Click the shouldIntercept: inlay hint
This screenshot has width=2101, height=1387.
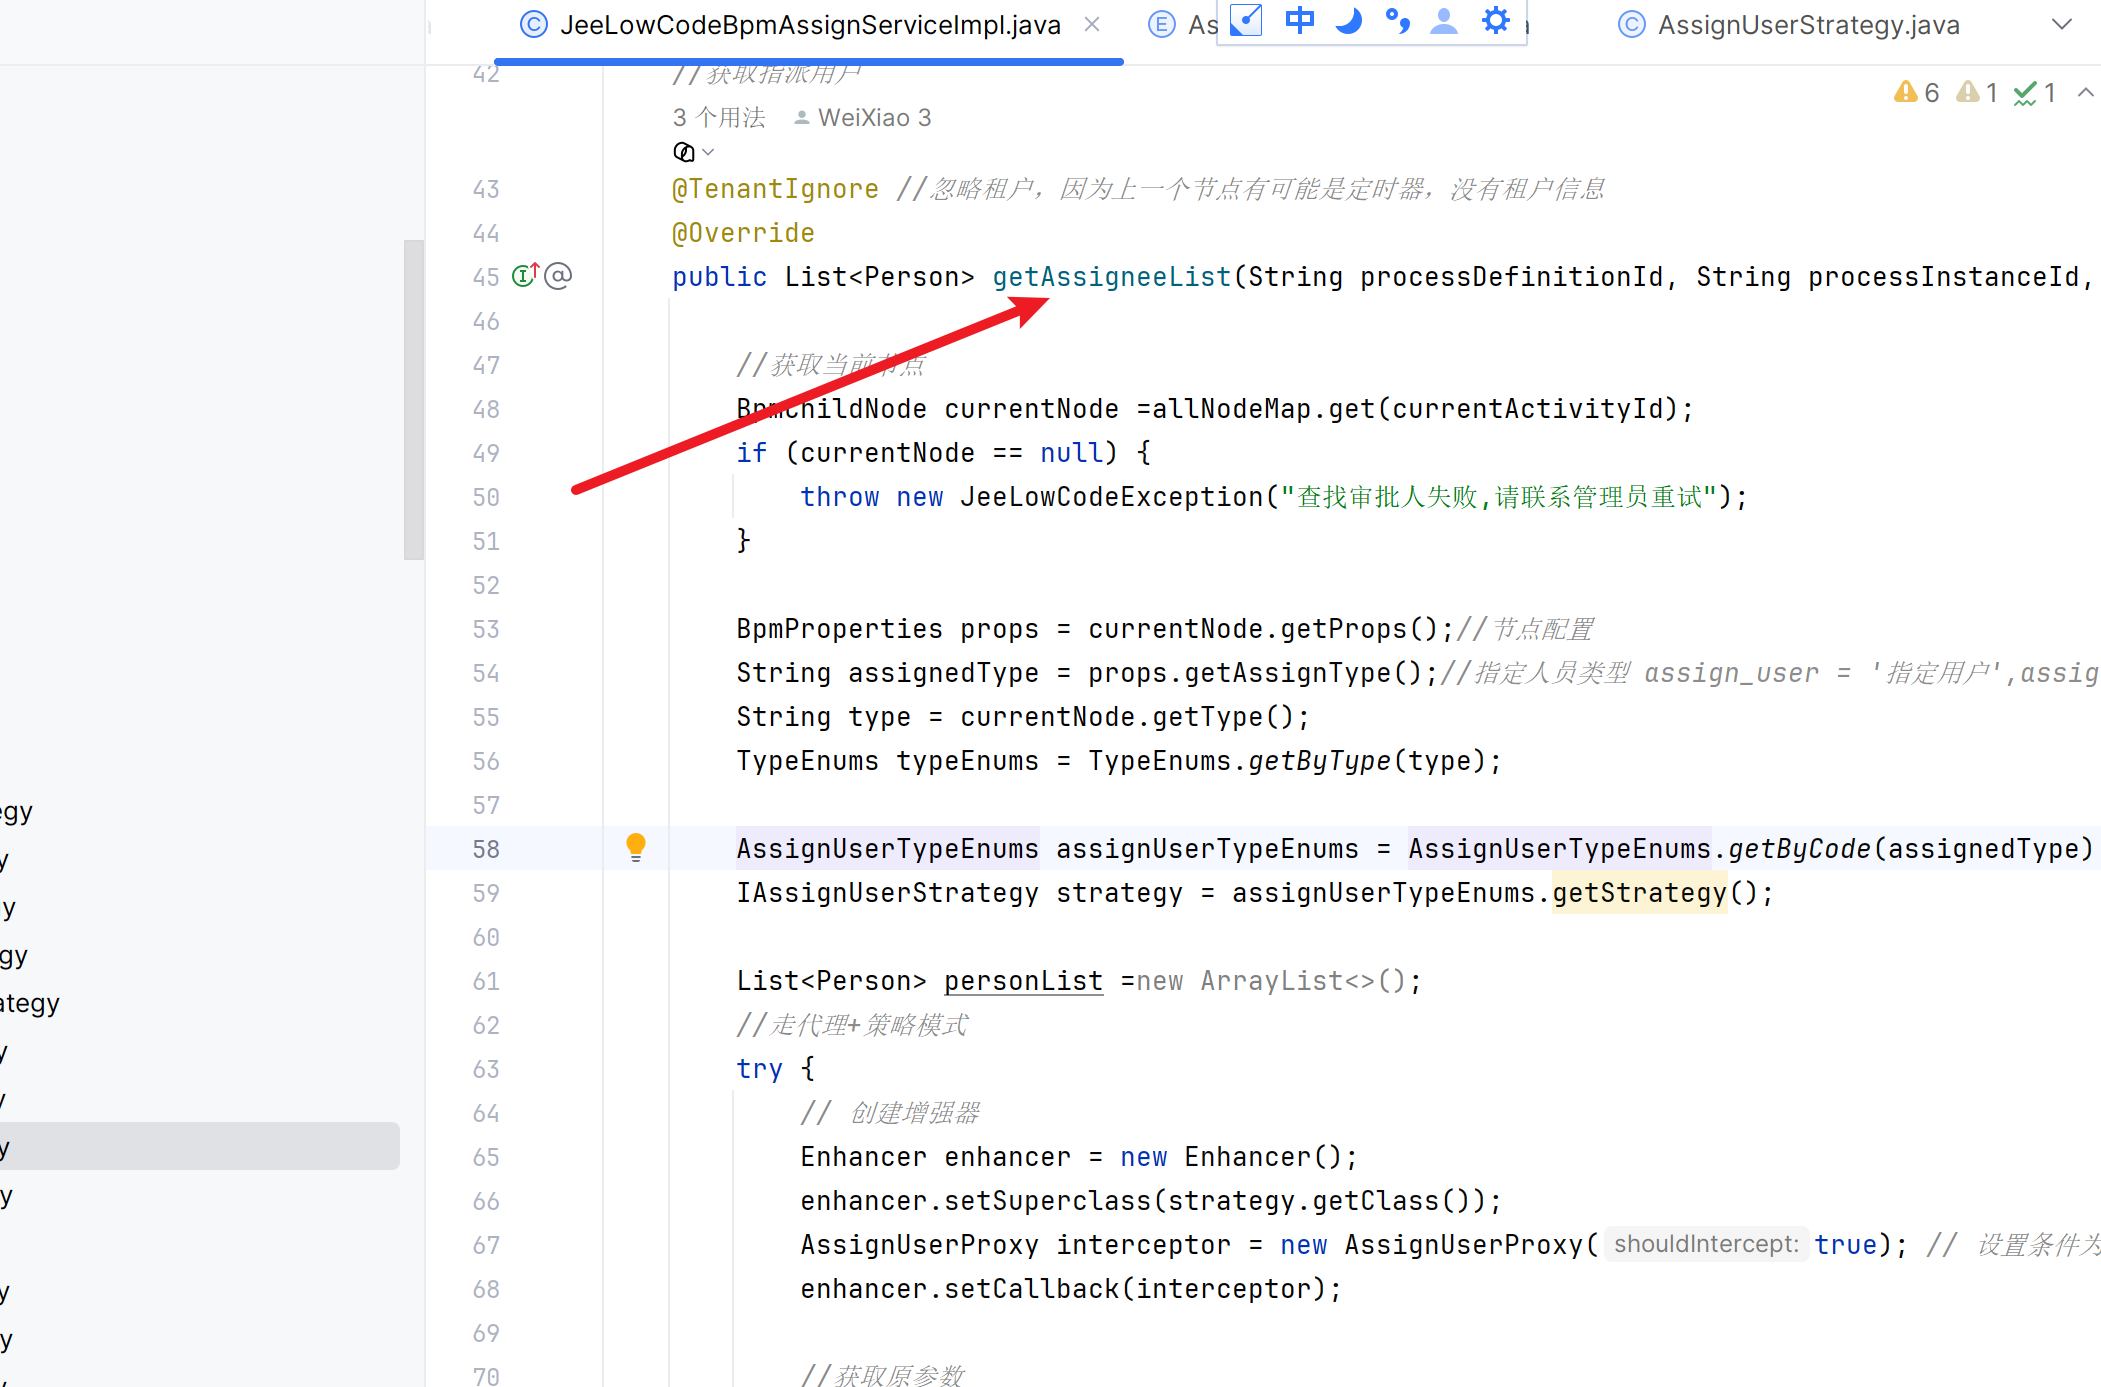click(x=1706, y=1244)
